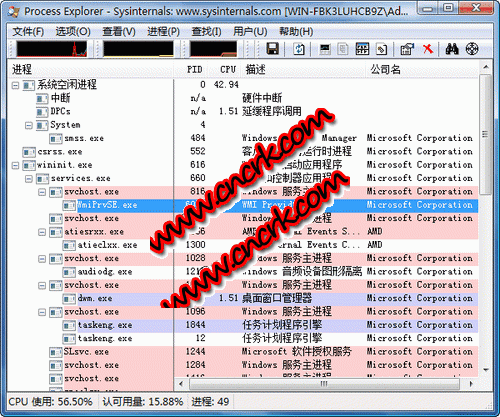Collapse svchost.exe PID 1096 node
This screenshot has height=417, width=500.
tap(42, 312)
